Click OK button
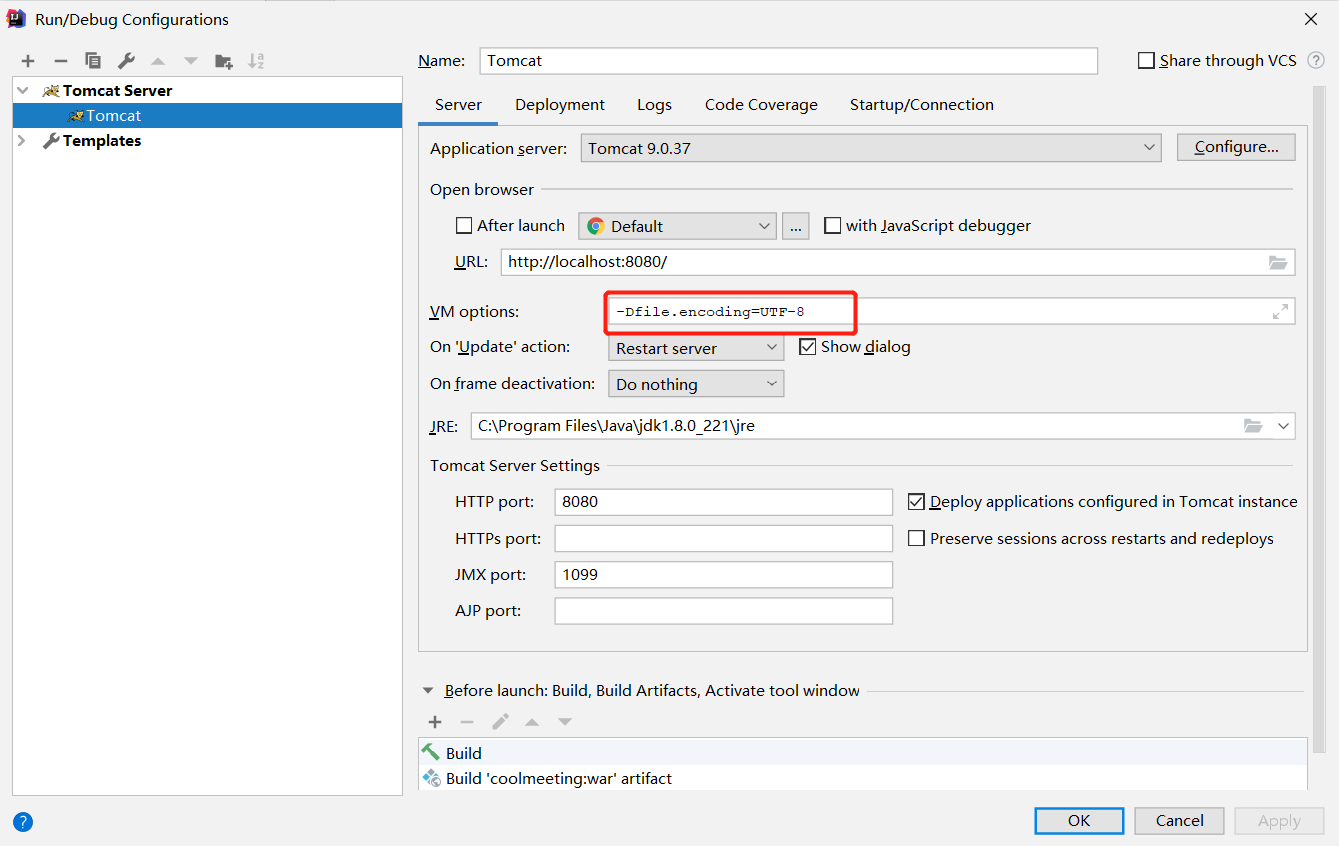 click(x=1079, y=821)
